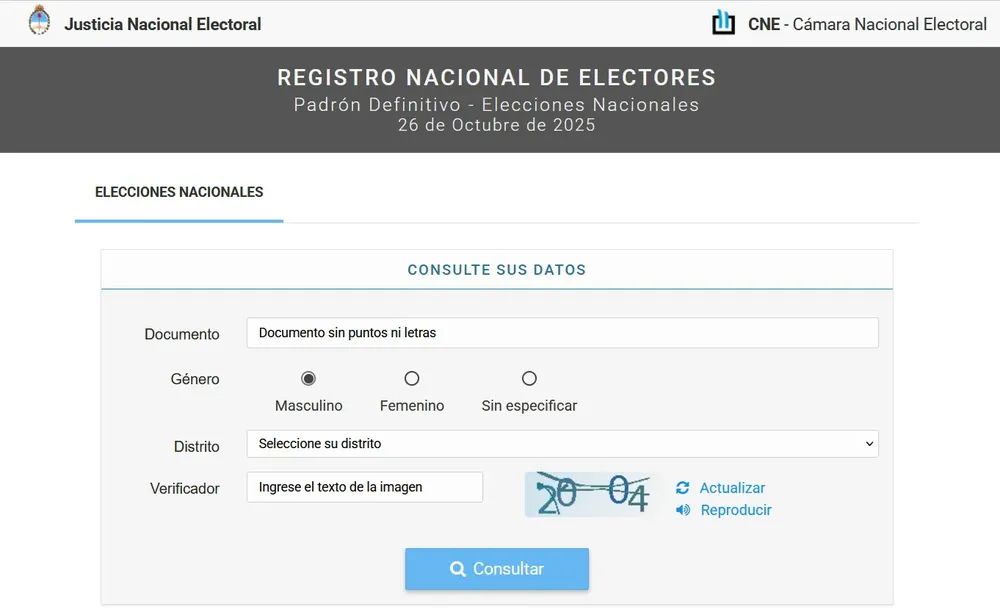Screen dimensions: 1000x612
Task: Click the CNE logo icon
Action: click(723, 22)
